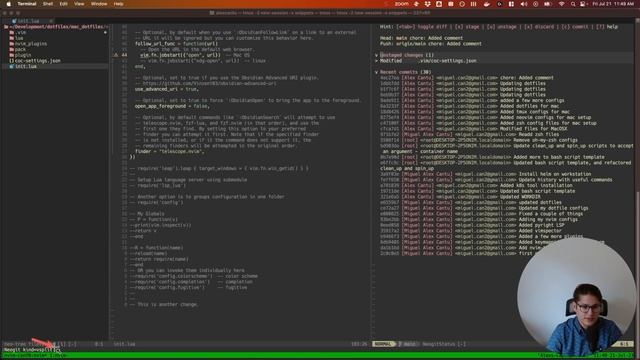
Task: Collapse the Unstaged changes section chevron
Action: (376, 55)
